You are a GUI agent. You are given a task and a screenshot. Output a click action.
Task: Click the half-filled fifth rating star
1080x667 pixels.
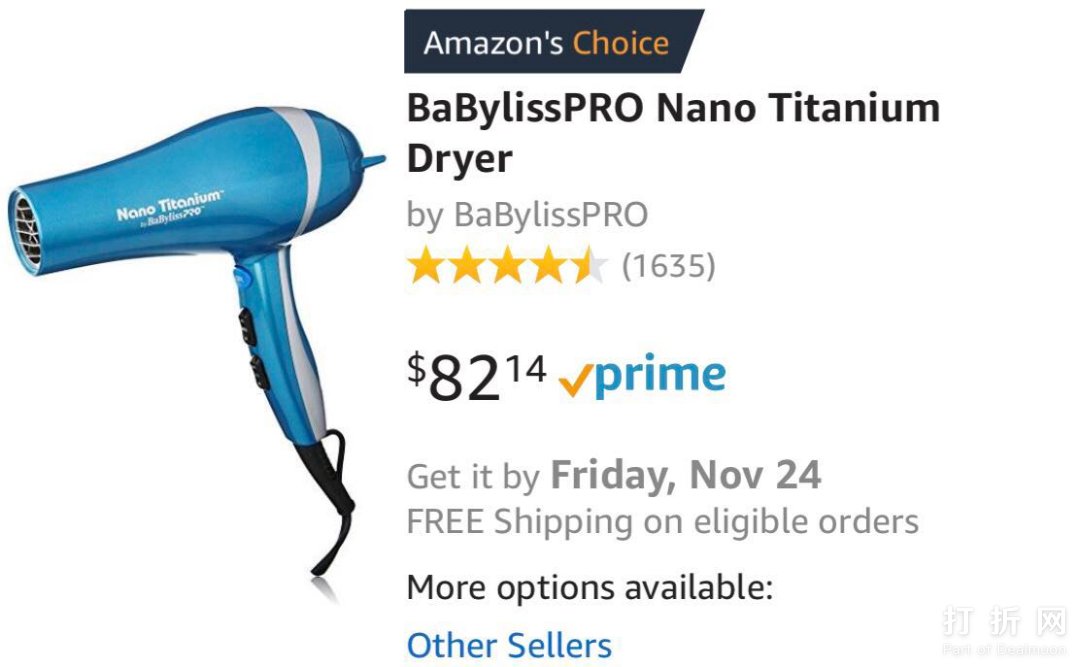pyautogui.click(x=589, y=266)
